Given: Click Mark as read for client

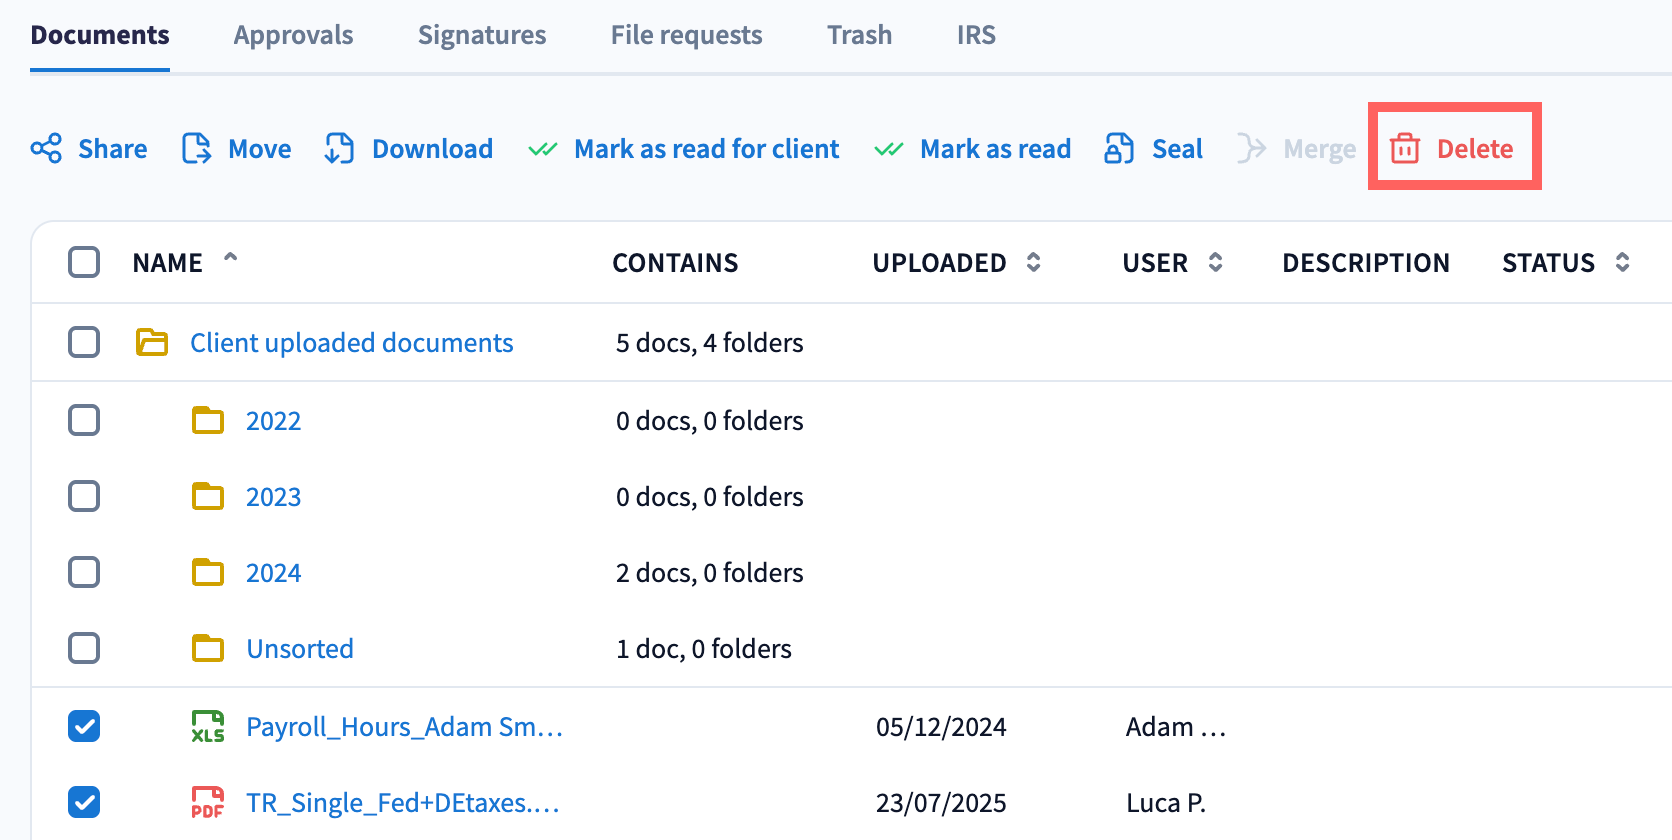Looking at the screenshot, I should point(706,149).
